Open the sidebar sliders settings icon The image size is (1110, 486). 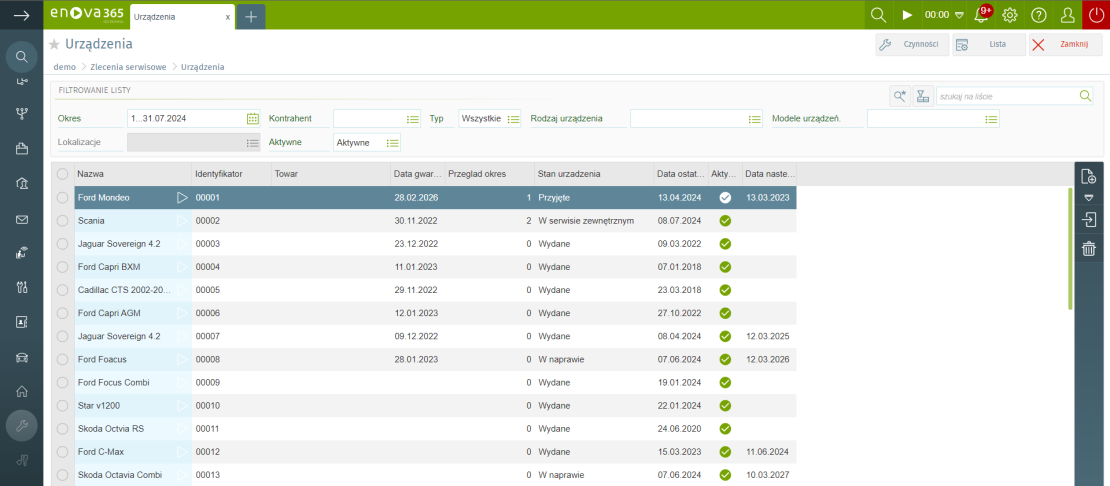point(21,287)
